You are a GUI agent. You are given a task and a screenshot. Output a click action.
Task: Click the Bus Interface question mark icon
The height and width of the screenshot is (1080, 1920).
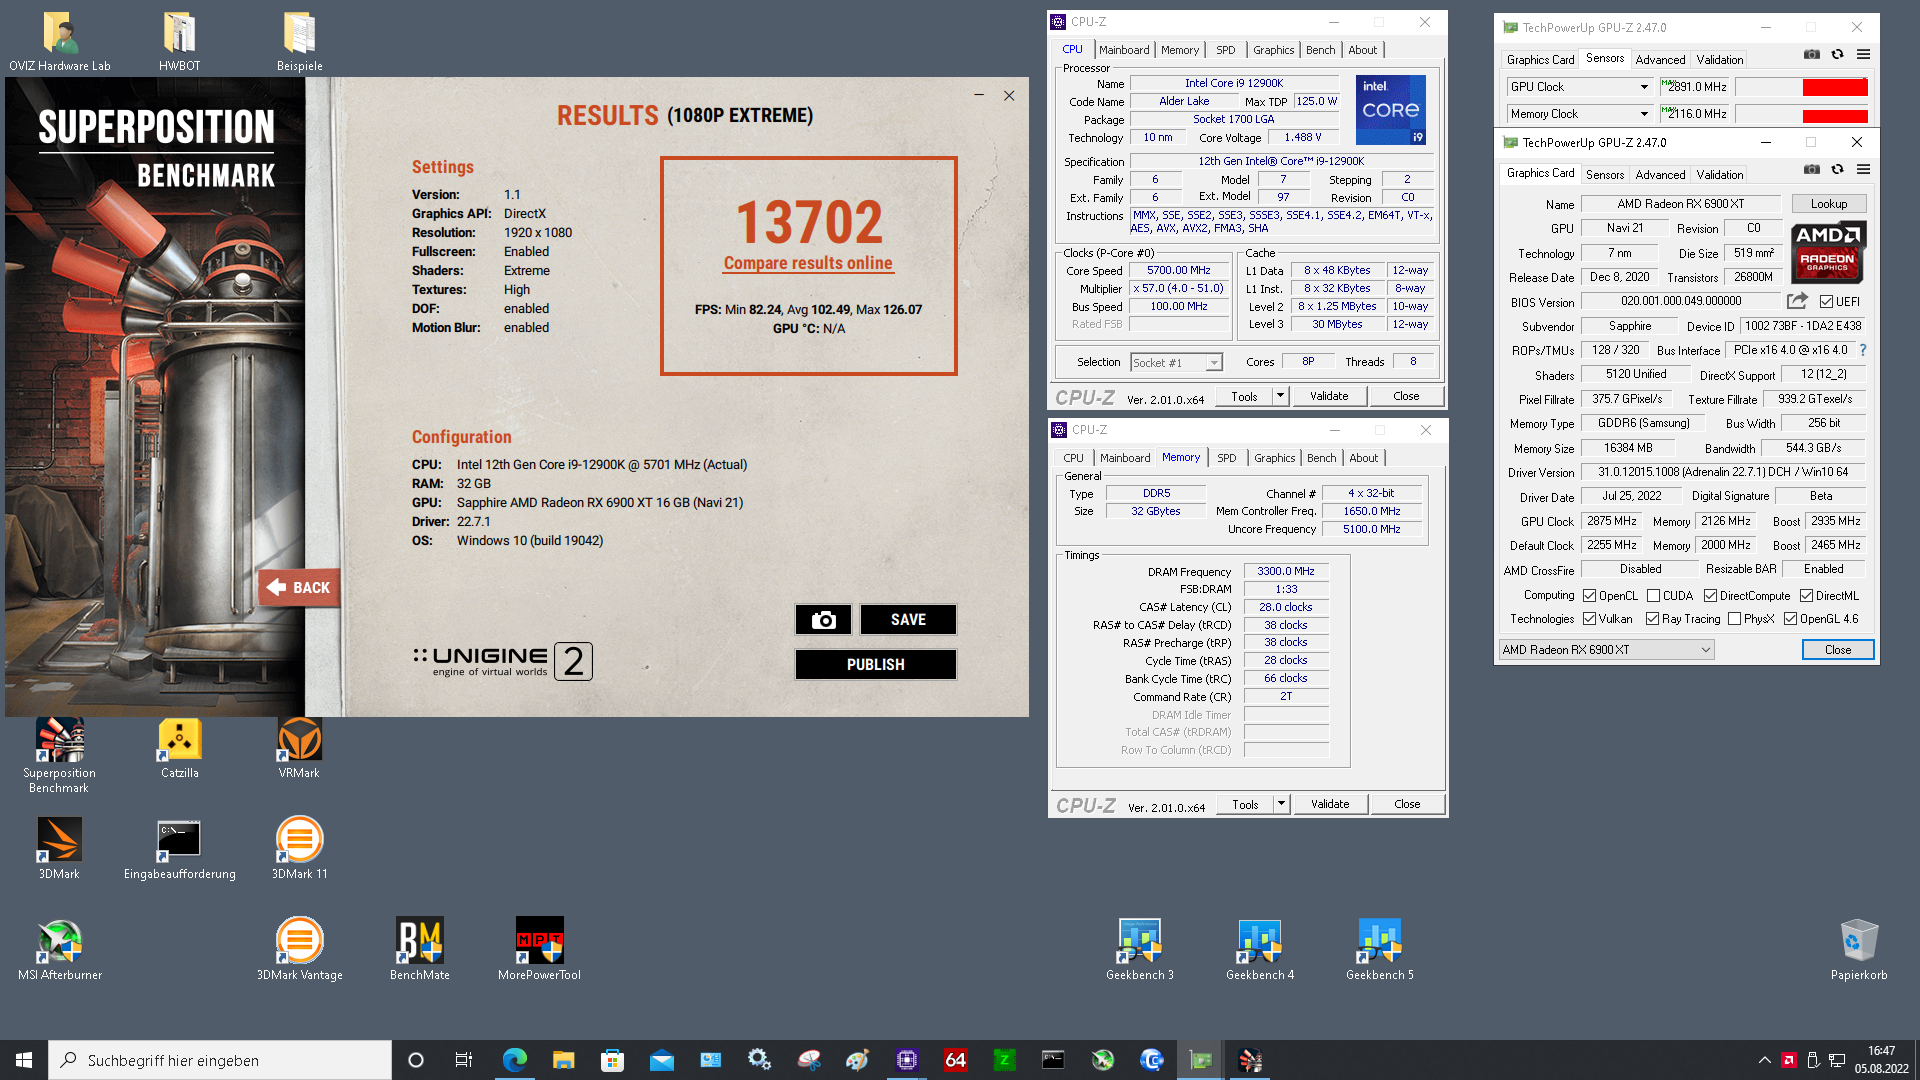[x=1863, y=350]
